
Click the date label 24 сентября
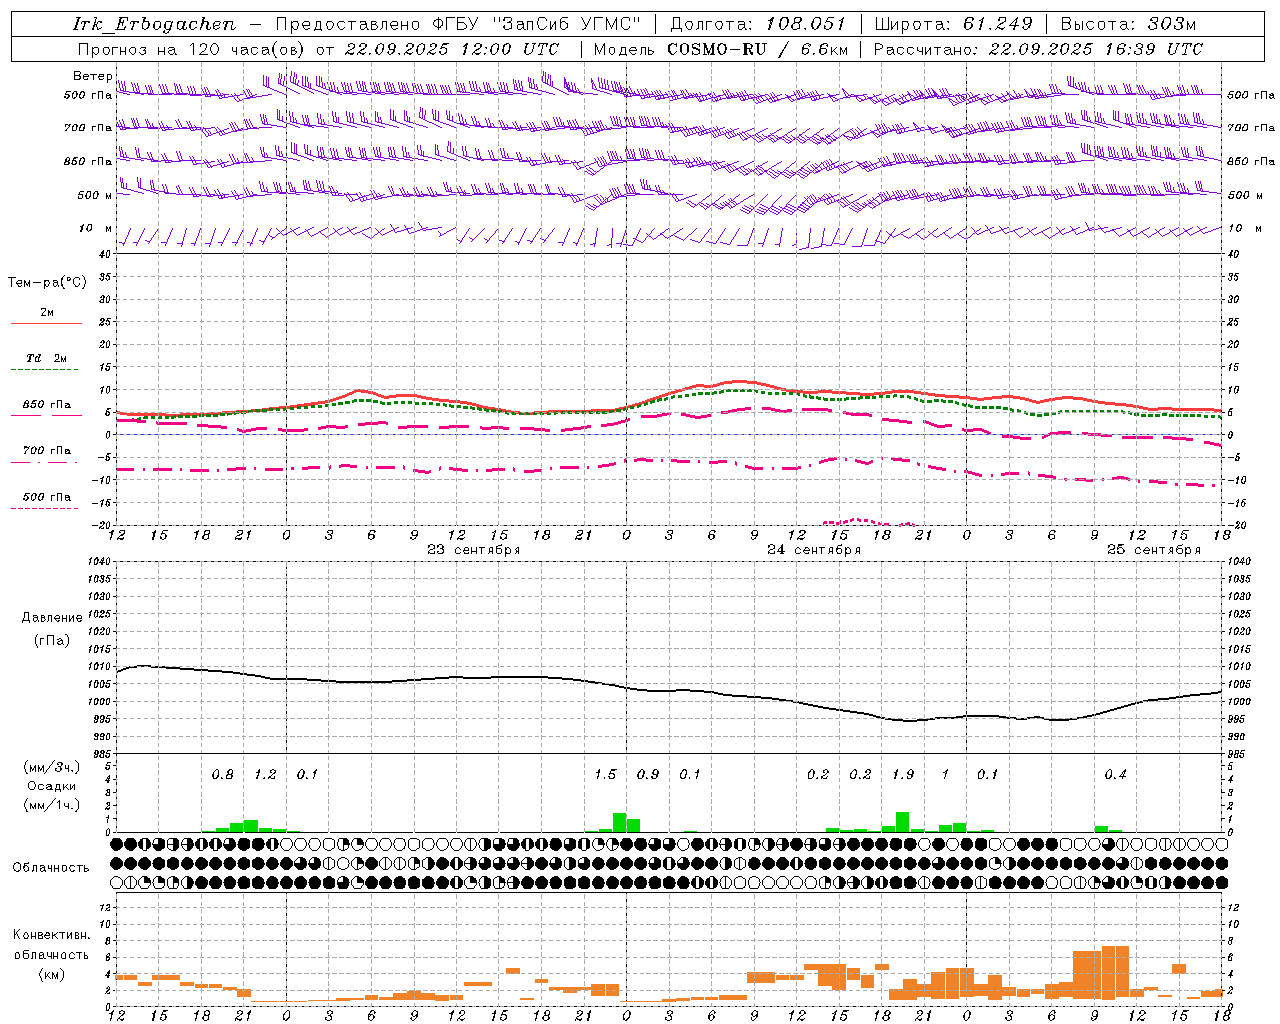(x=814, y=550)
